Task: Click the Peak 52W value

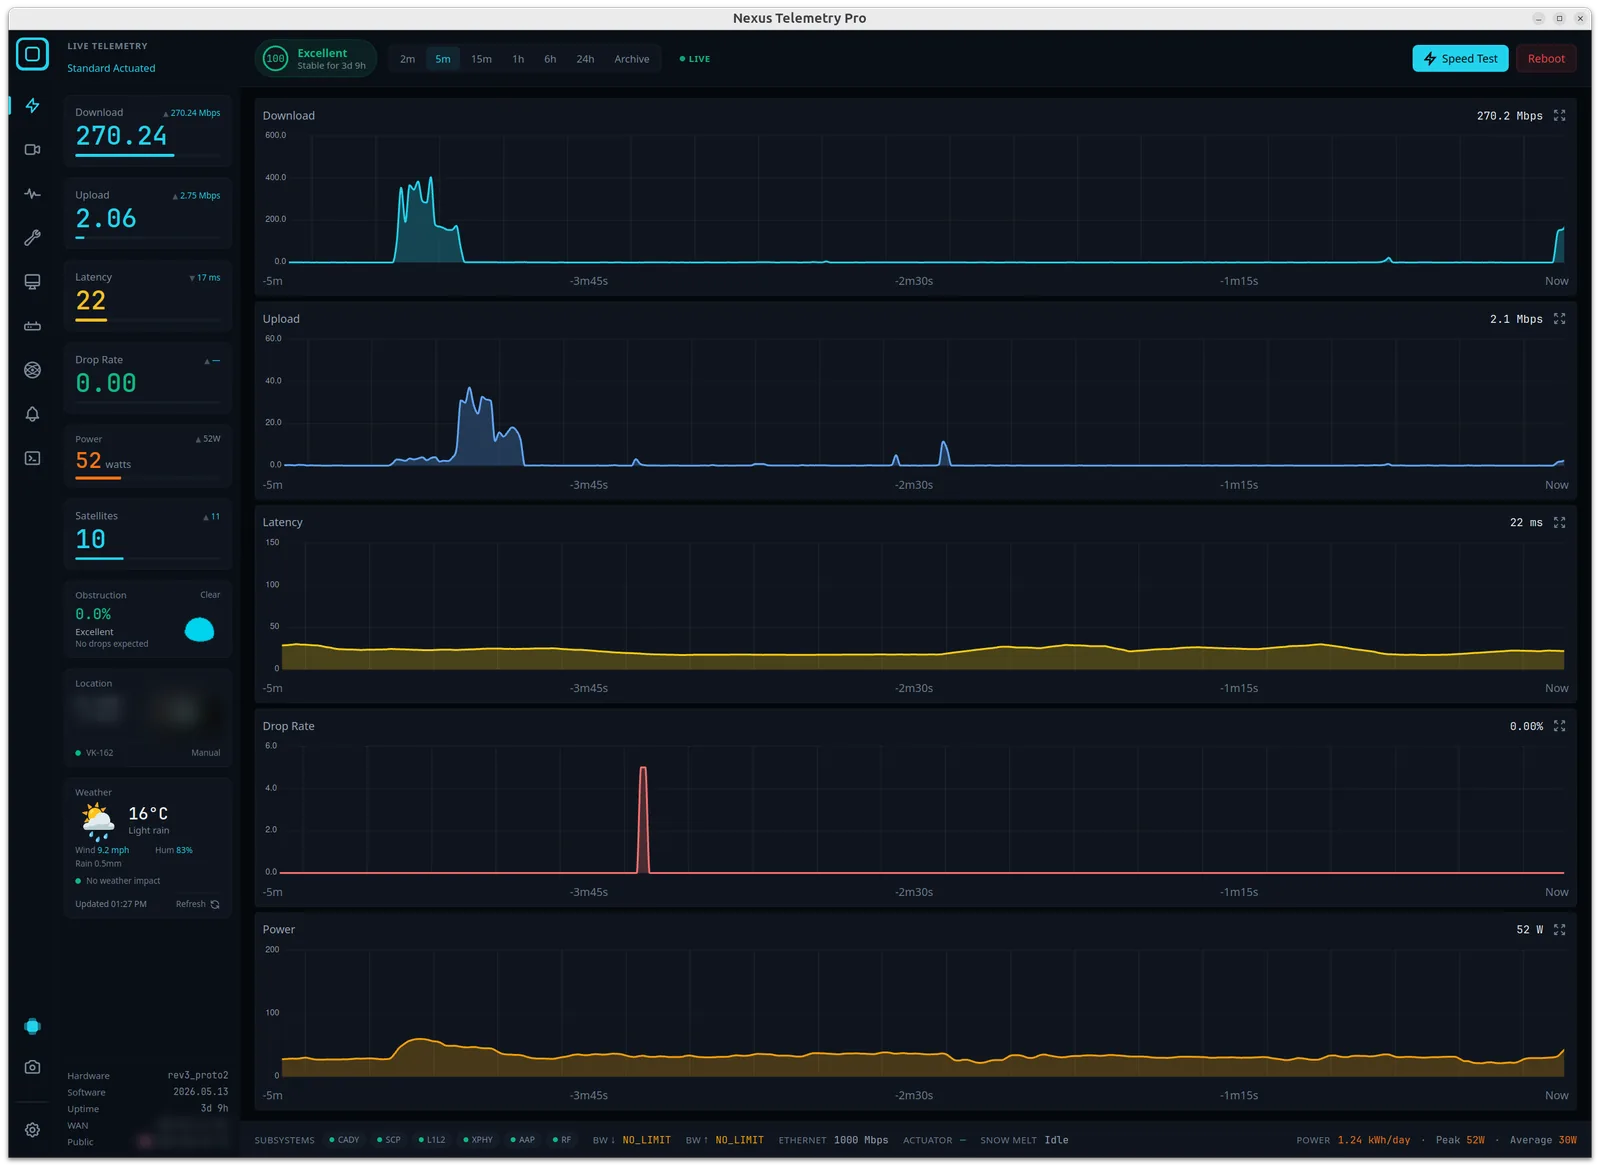Action: [x=1460, y=1140]
